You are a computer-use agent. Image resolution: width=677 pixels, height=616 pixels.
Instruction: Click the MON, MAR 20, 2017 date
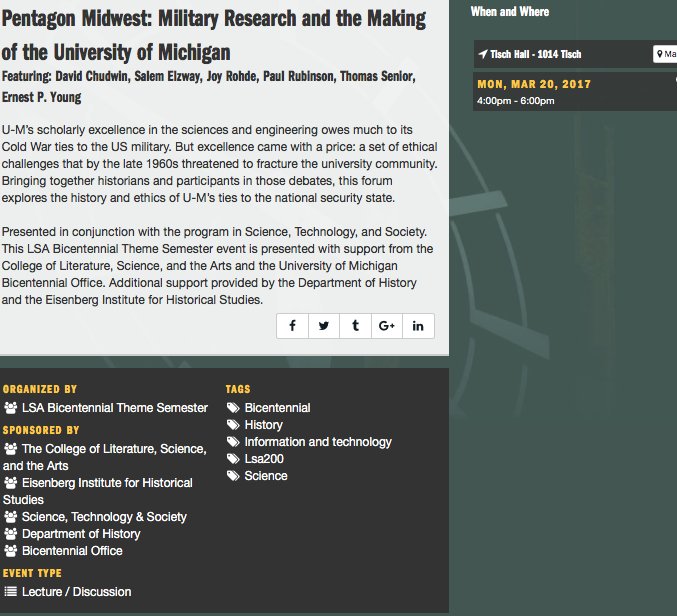(534, 84)
